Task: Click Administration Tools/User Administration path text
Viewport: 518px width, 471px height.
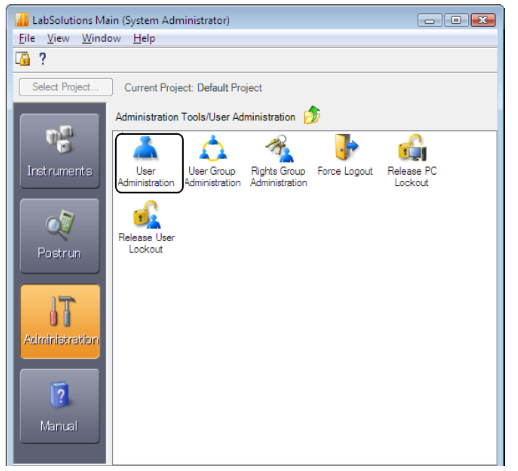Action: (x=205, y=117)
